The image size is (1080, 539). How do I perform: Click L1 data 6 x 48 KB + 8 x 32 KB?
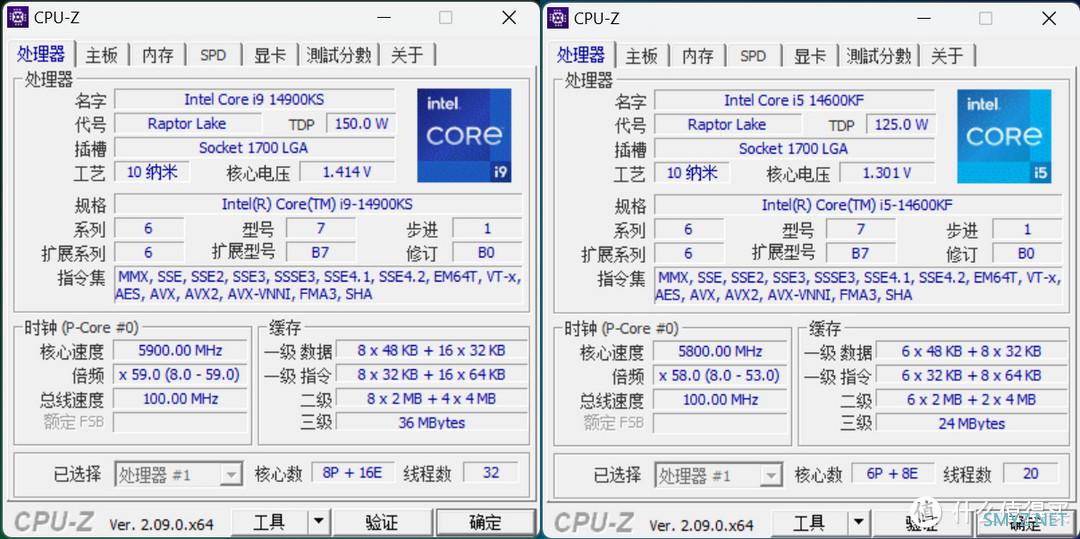(971, 350)
